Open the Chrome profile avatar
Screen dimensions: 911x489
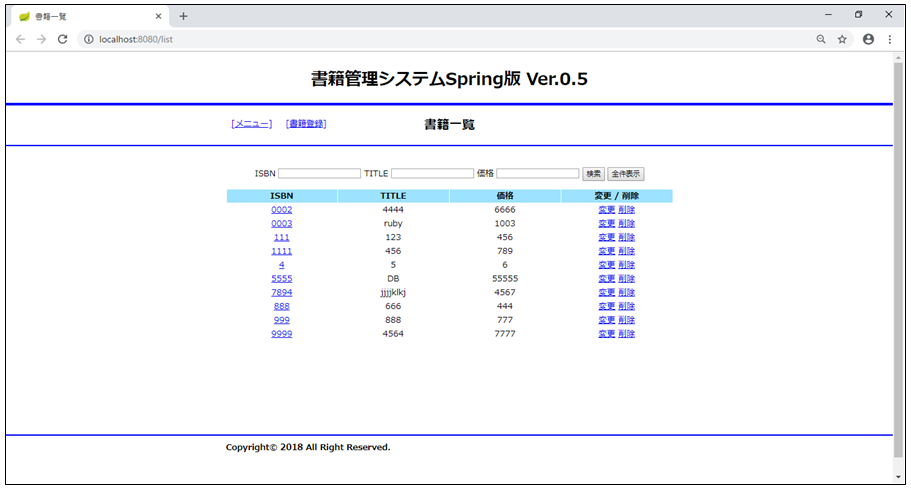click(x=868, y=39)
